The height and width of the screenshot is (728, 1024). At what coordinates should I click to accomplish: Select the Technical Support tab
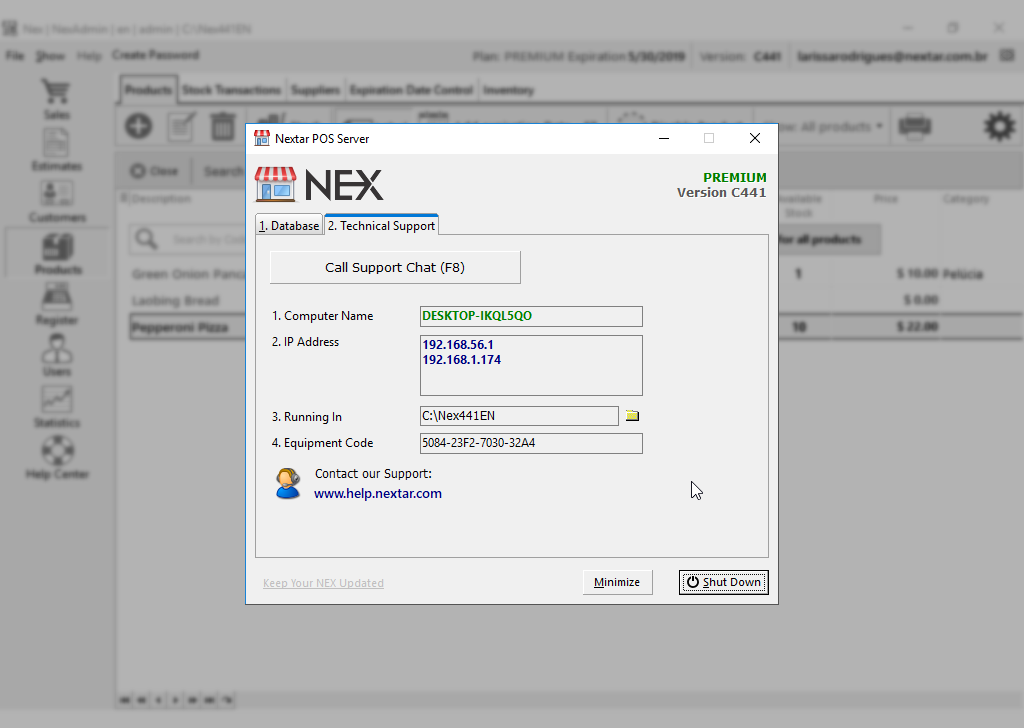tap(381, 225)
